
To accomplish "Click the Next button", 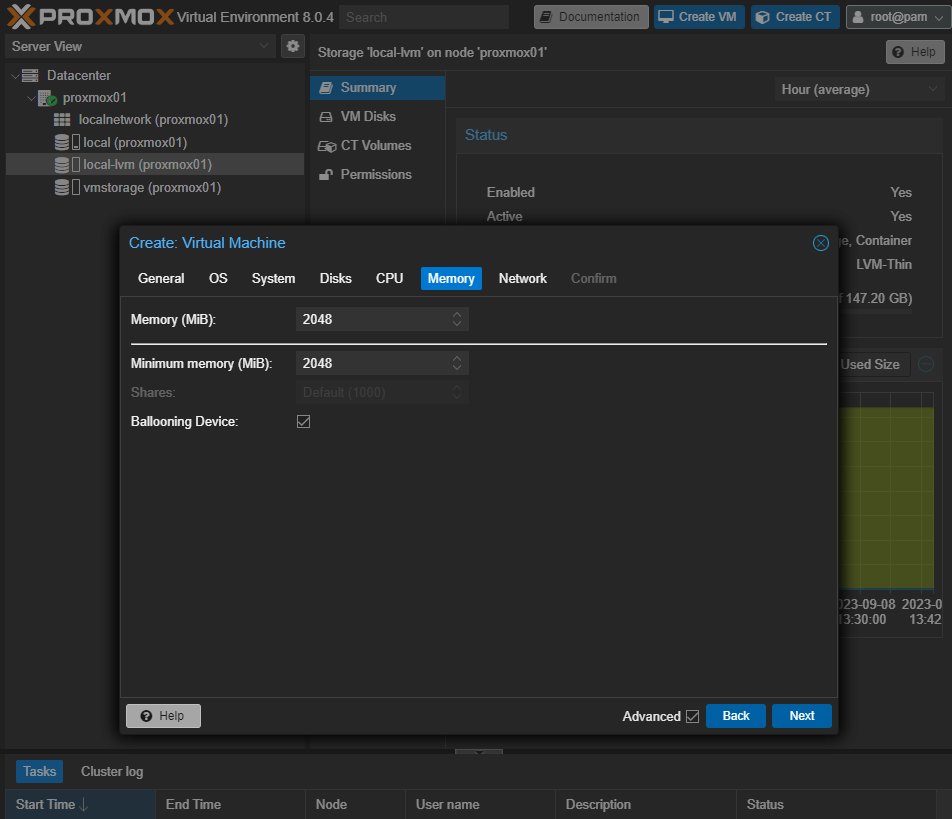I will tap(801, 716).
